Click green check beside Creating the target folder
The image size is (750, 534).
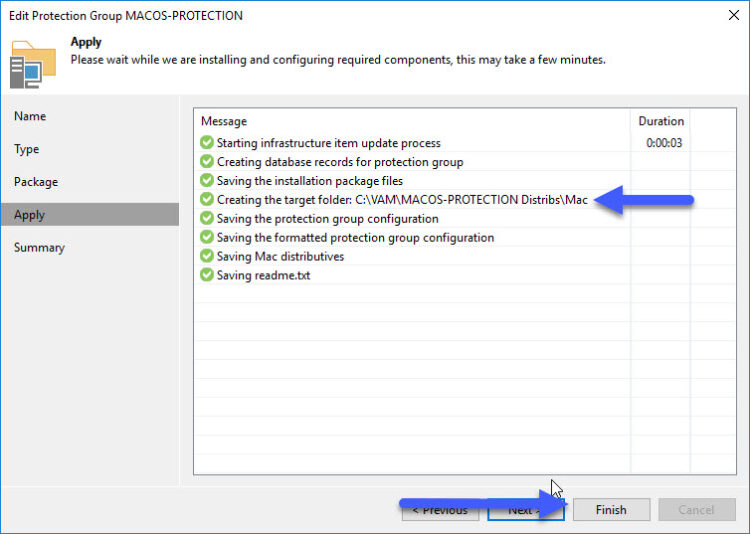point(207,199)
